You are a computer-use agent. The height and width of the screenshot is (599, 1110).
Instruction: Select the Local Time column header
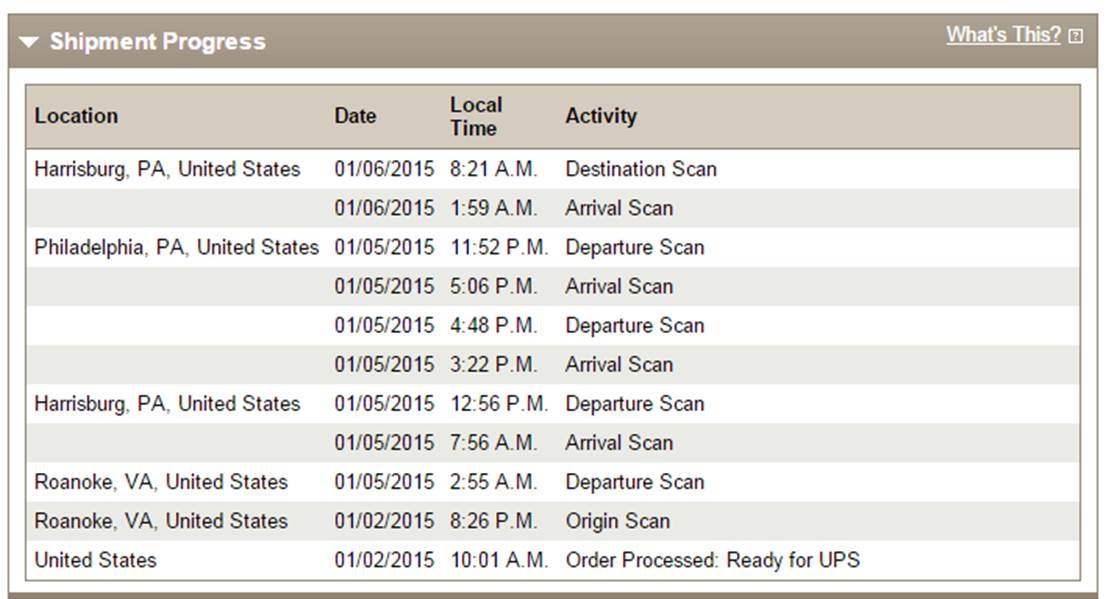point(476,116)
